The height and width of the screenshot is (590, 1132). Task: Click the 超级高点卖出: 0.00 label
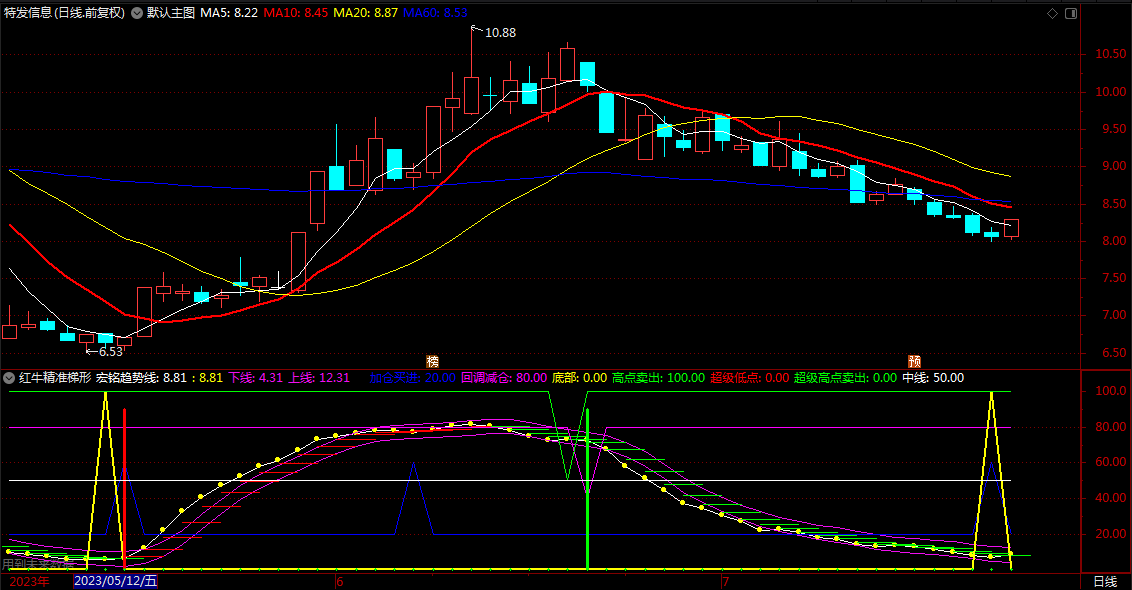845,378
